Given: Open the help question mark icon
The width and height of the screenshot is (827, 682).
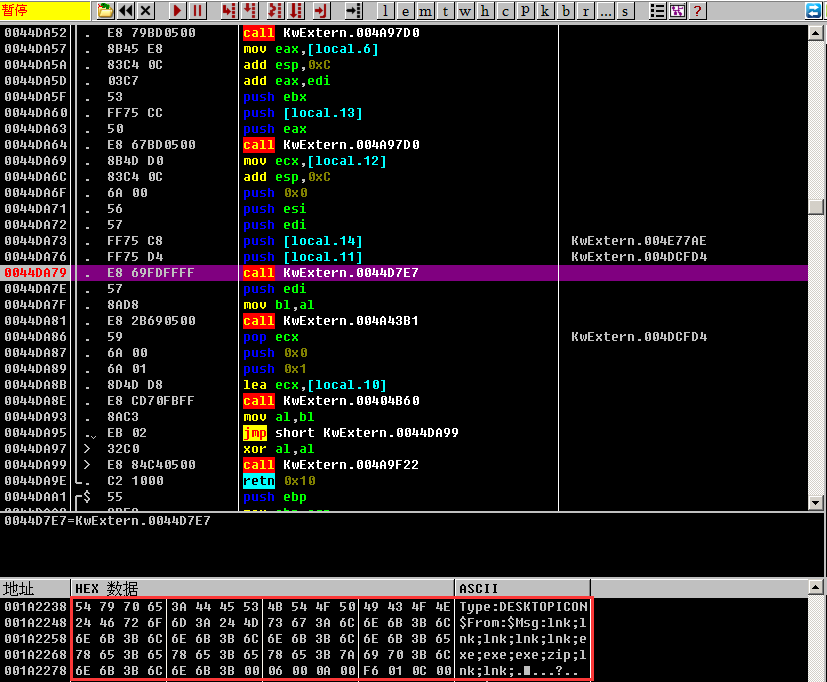Looking at the screenshot, I should pos(697,11).
